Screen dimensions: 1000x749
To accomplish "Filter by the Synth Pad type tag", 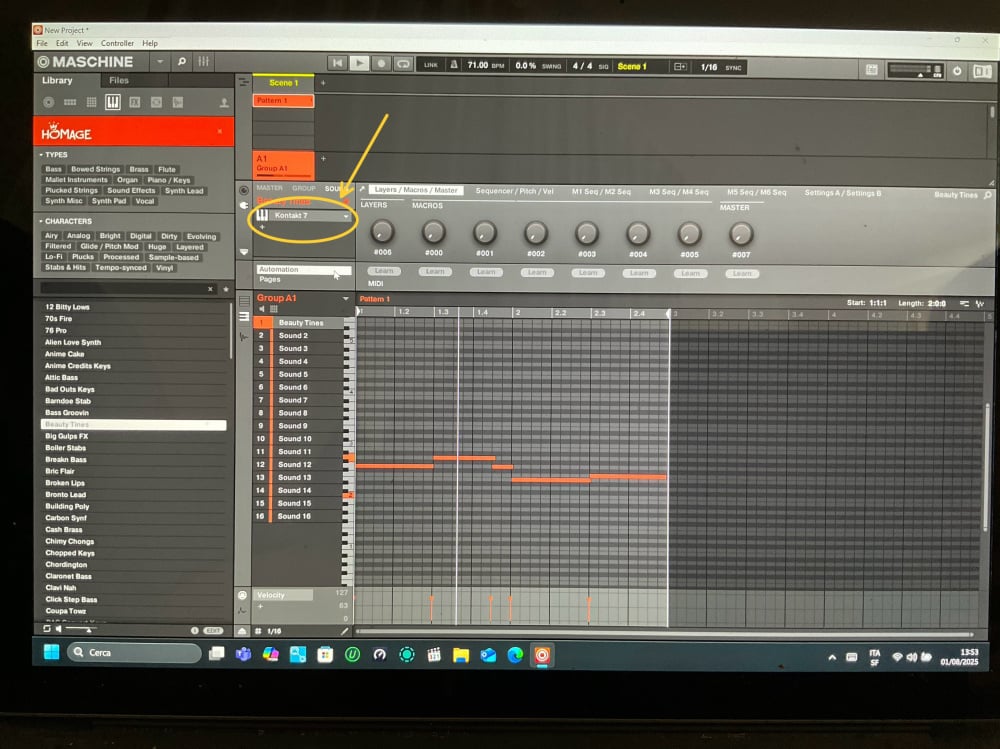I will 108,201.
